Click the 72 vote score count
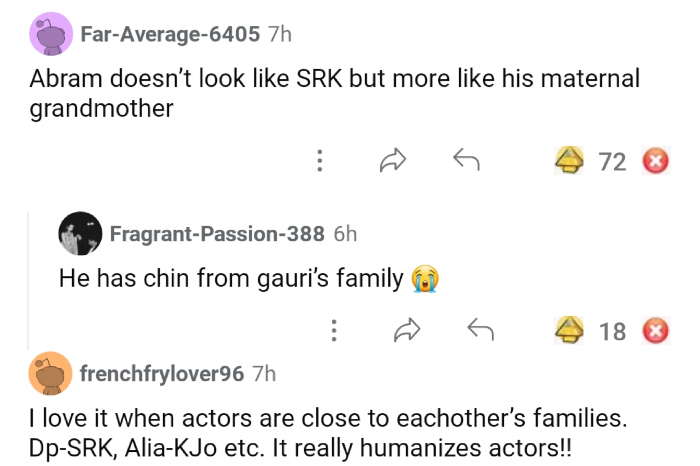This screenshot has width=700, height=466. [x=612, y=160]
